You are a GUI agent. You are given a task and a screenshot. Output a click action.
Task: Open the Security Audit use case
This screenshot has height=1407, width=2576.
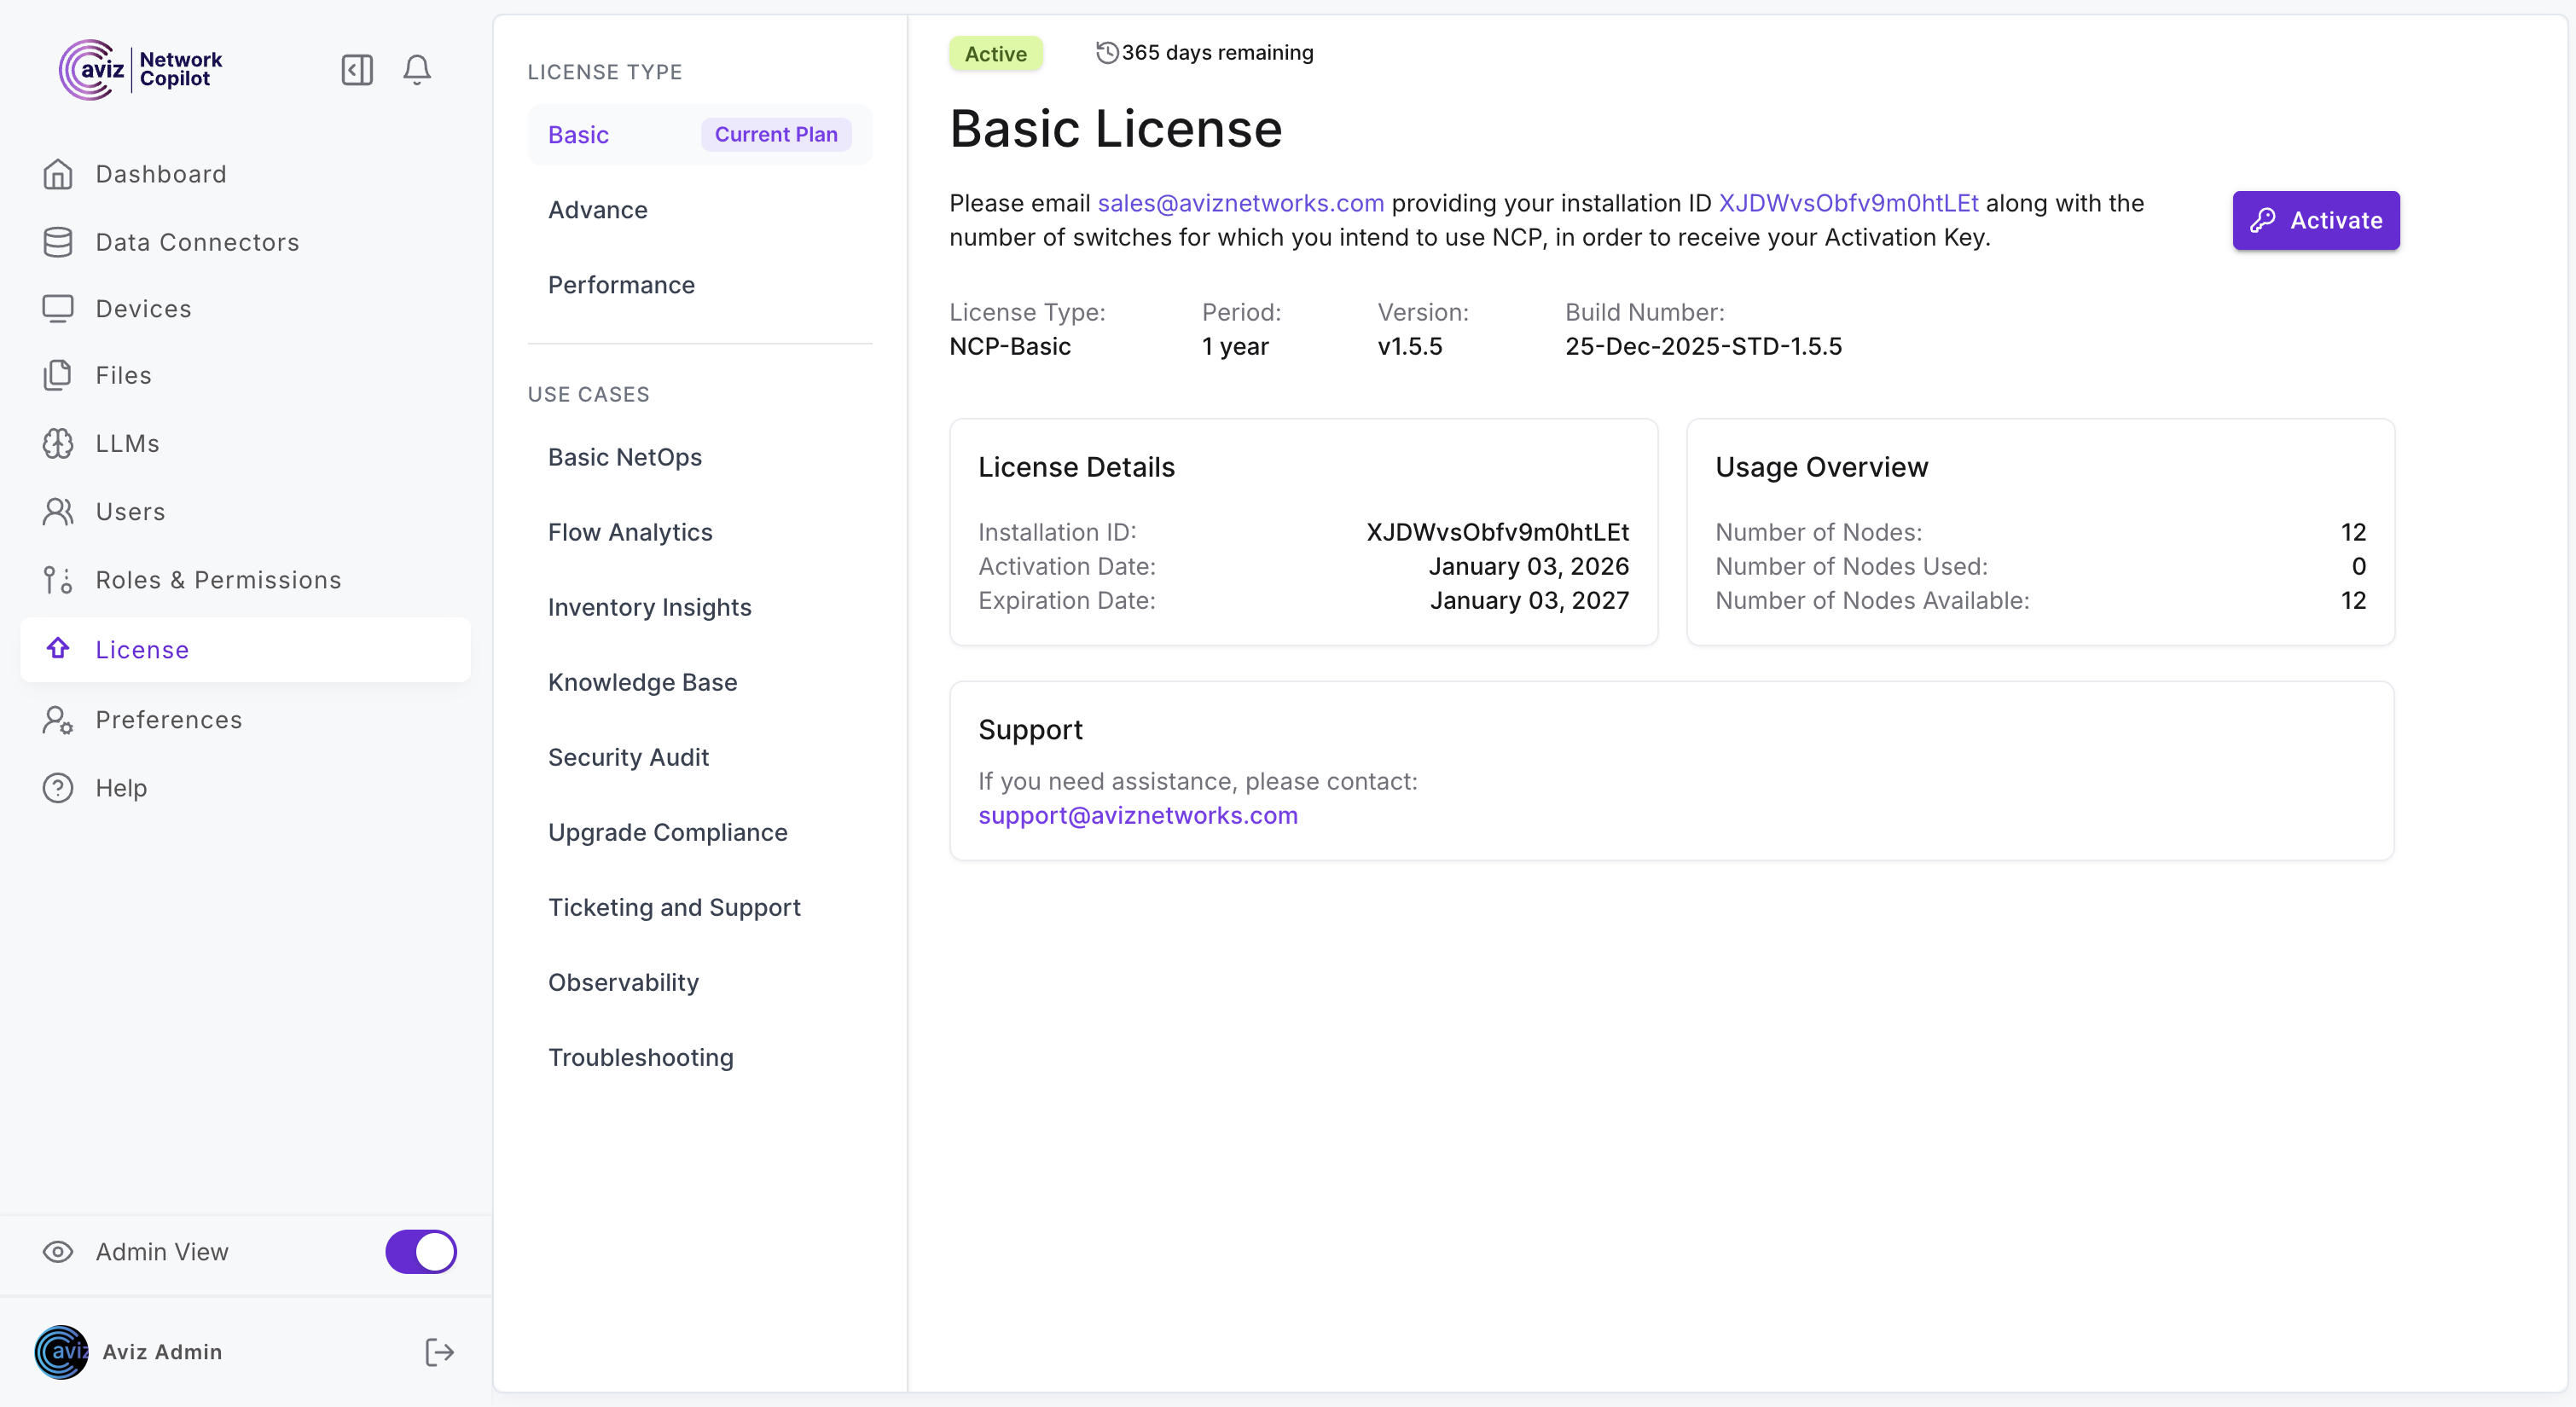(628, 757)
